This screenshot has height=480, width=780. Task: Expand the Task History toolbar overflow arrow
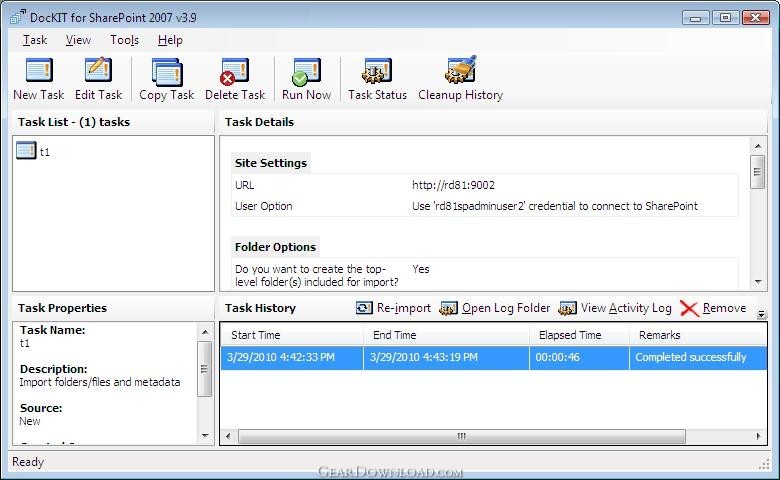[761, 314]
